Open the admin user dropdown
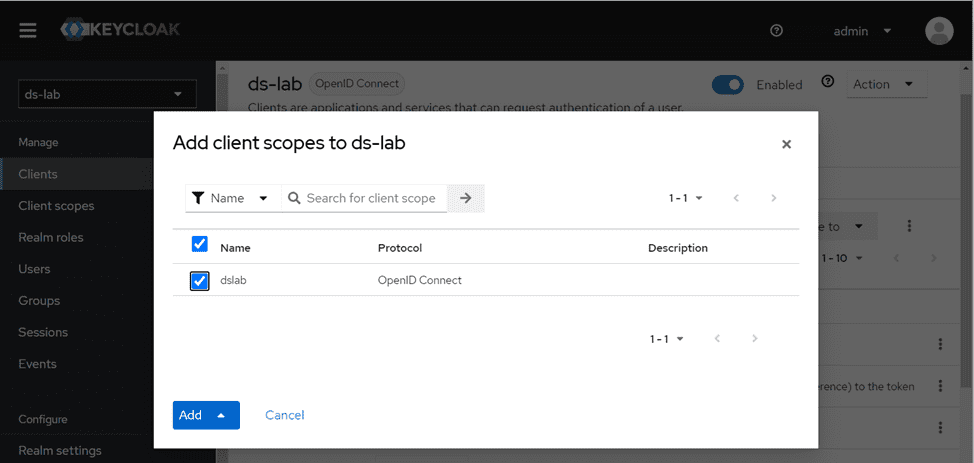 pos(862,31)
